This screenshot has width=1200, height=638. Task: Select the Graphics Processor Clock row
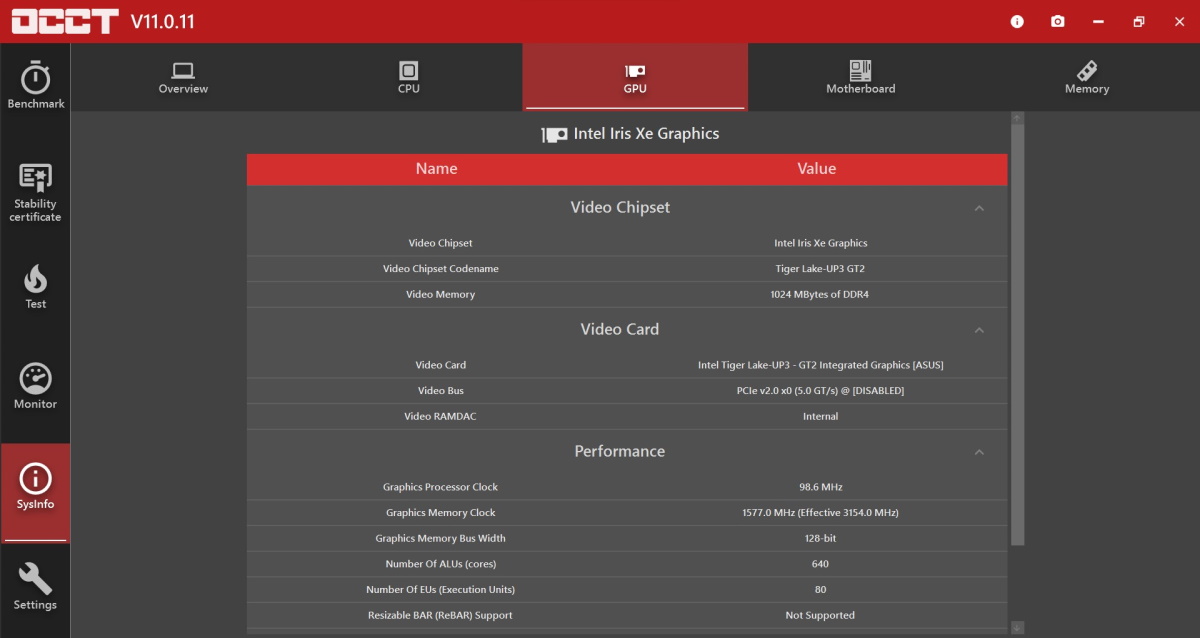click(x=627, y=487)
